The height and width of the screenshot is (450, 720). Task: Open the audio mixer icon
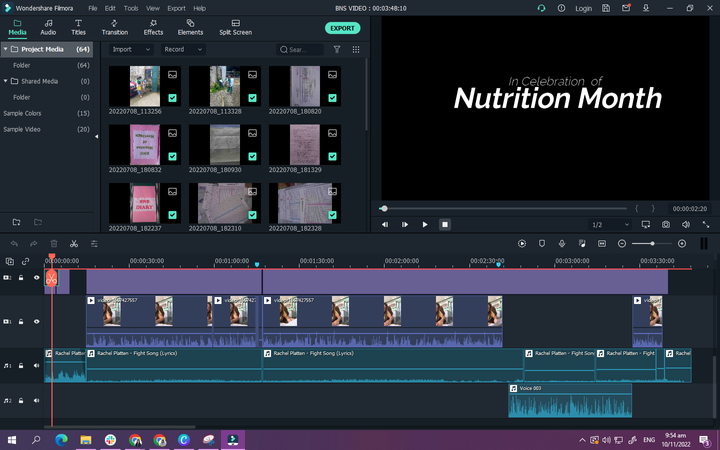(582, 243)
